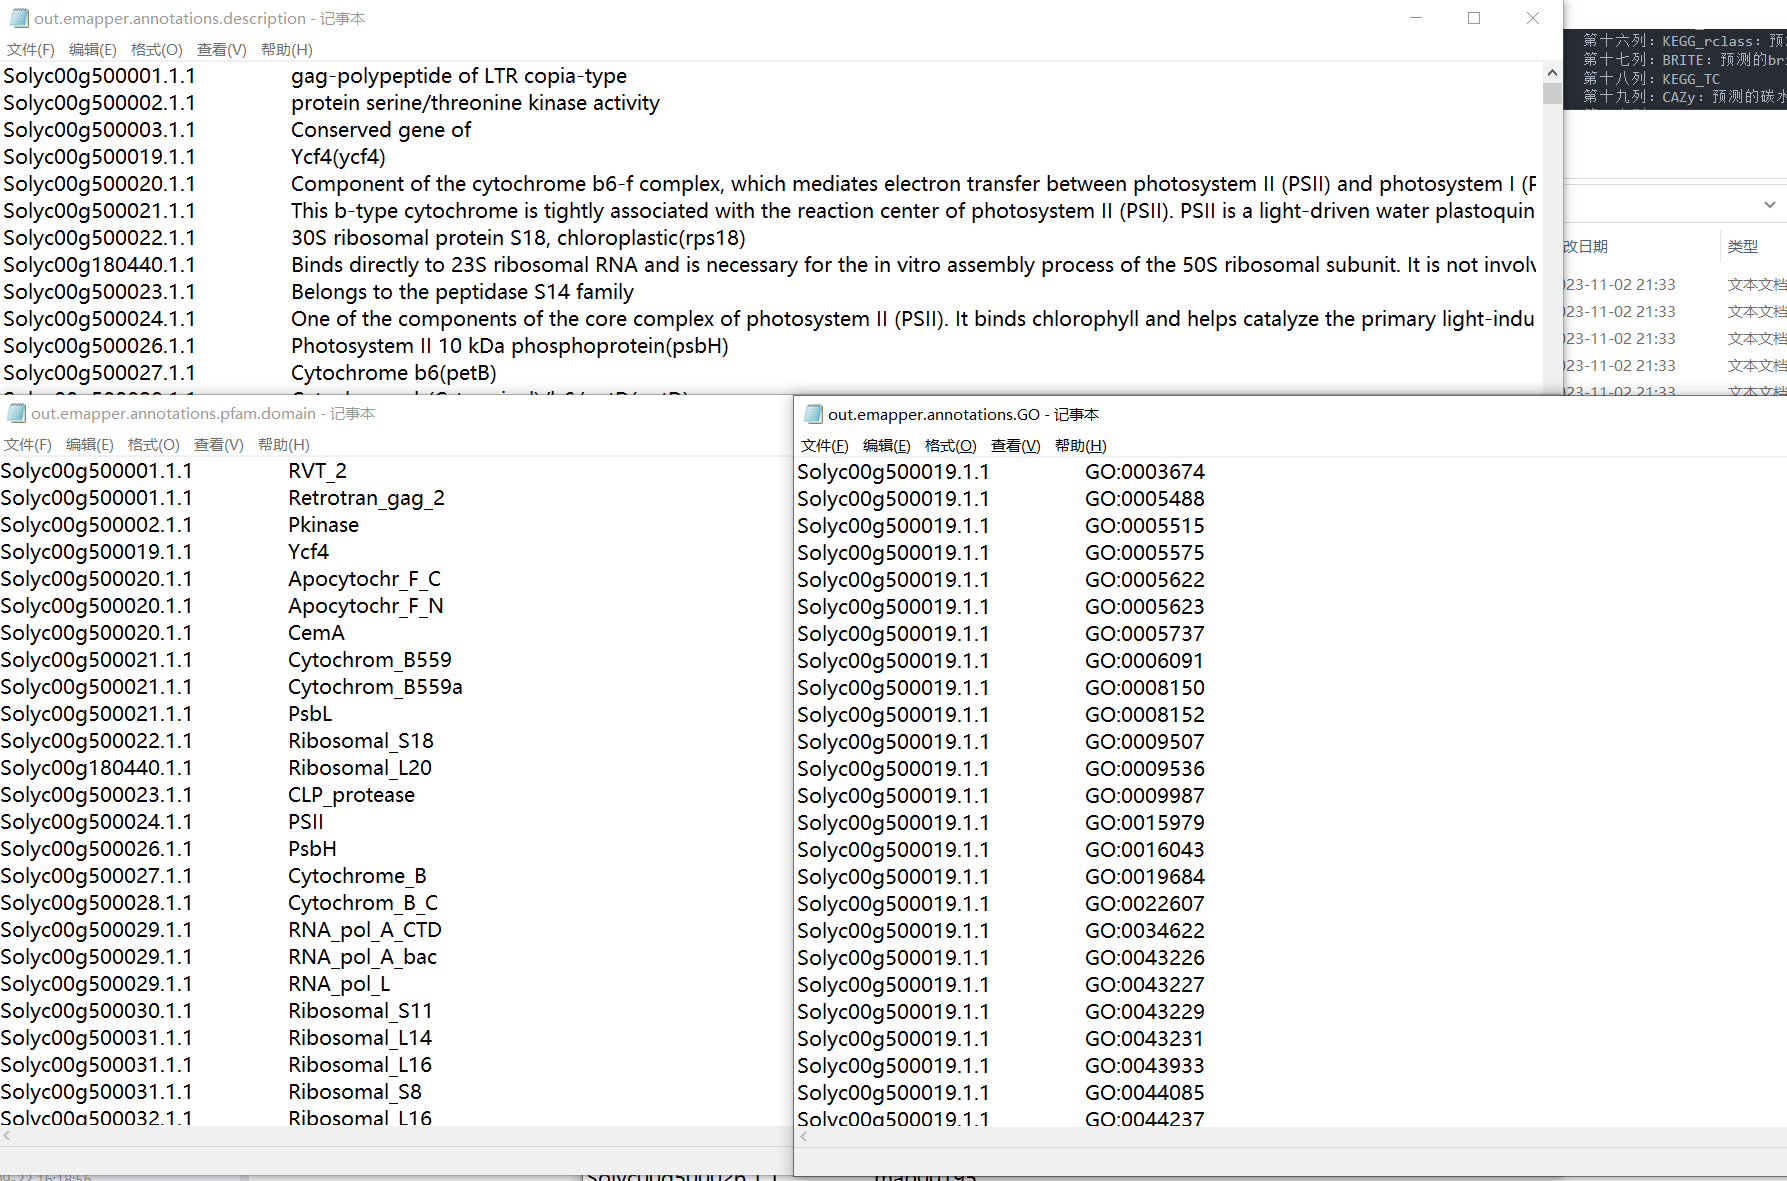Click 'Apocytochr_F_C' domain entry
Image resolution: width=1787 pixels, height=1181 pixels.
point(364,579)
